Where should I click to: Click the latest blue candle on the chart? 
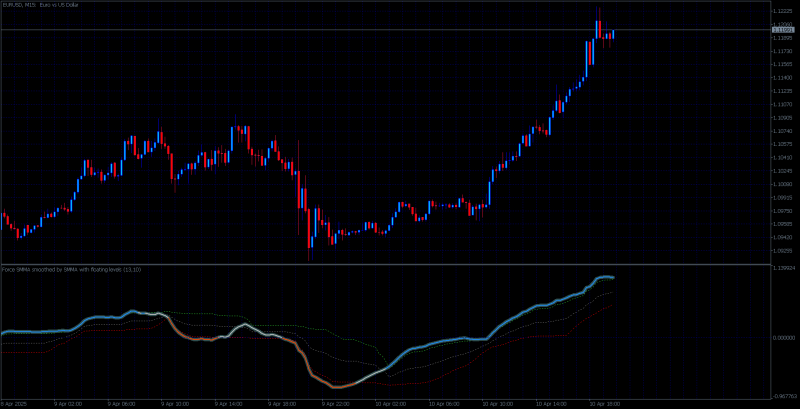pyautogui.click(x=613, y=34)
